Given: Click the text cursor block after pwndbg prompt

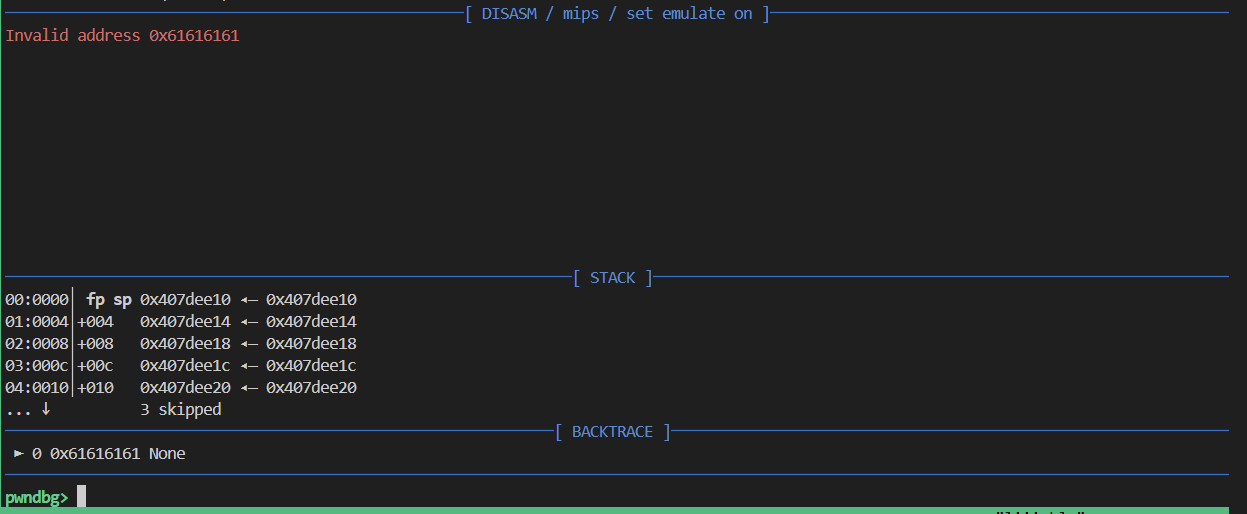Looking at the screenshot, I should coord(82,496).
